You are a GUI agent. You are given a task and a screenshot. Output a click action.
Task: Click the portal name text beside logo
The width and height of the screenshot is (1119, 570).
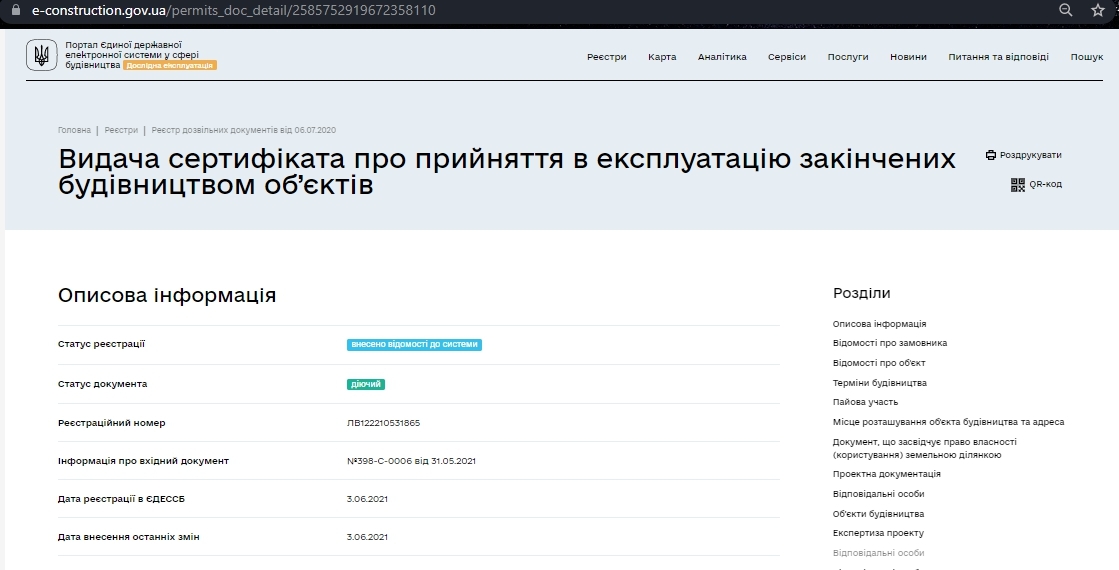click(132, 55)
